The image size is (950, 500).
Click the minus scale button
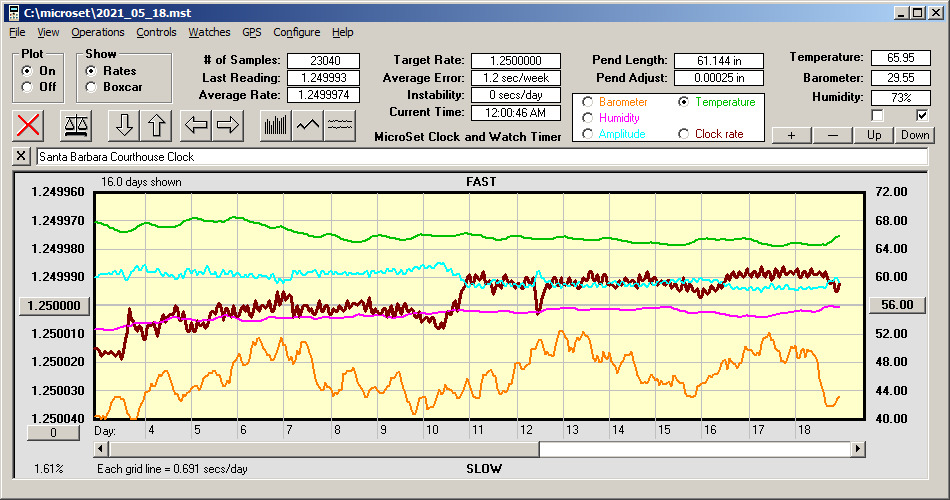tap(832, 135)
